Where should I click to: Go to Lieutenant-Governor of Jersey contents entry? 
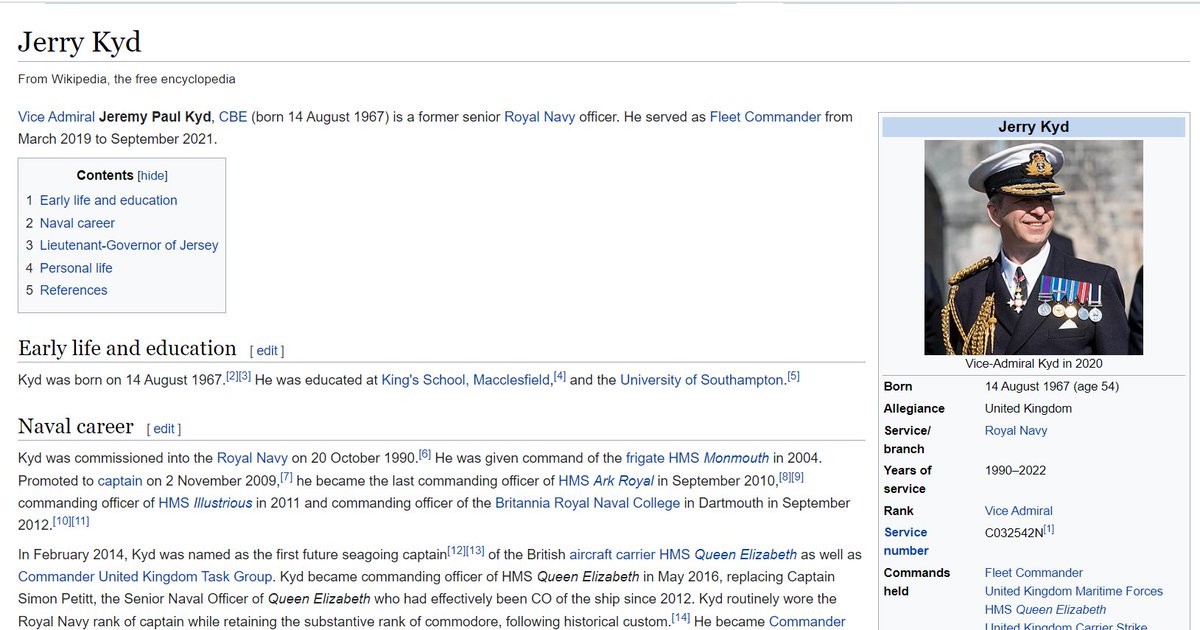[x=129, y=245]
